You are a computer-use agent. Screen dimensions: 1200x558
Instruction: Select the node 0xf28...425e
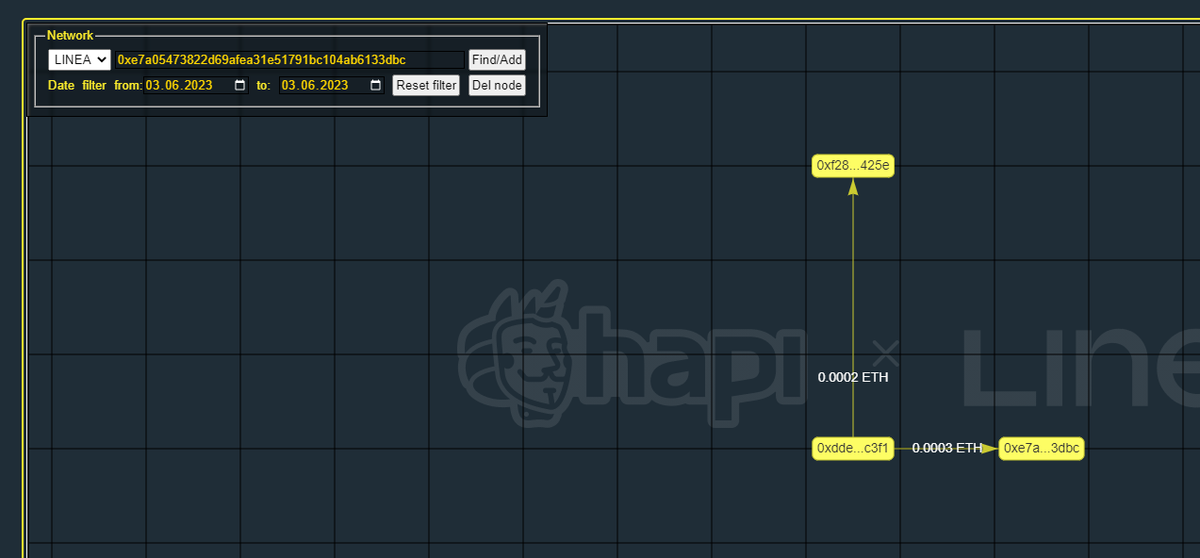853,166
